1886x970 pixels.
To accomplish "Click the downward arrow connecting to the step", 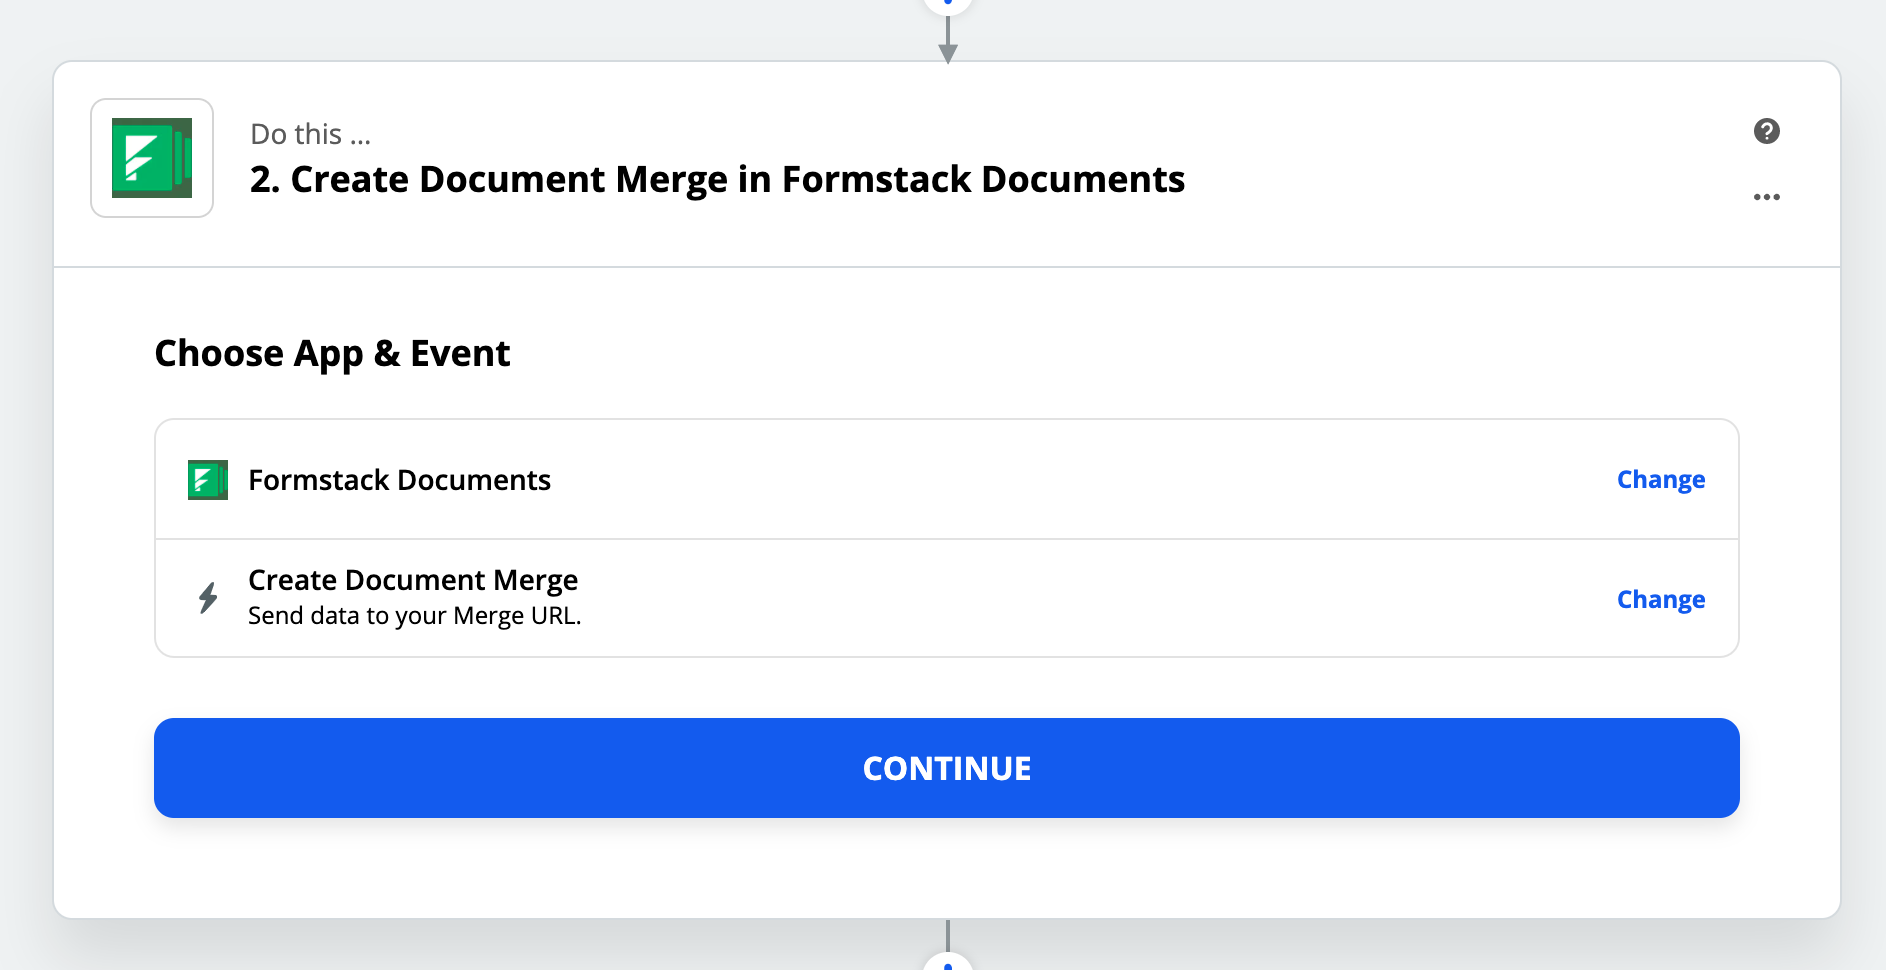I will (x=946, y=45).
